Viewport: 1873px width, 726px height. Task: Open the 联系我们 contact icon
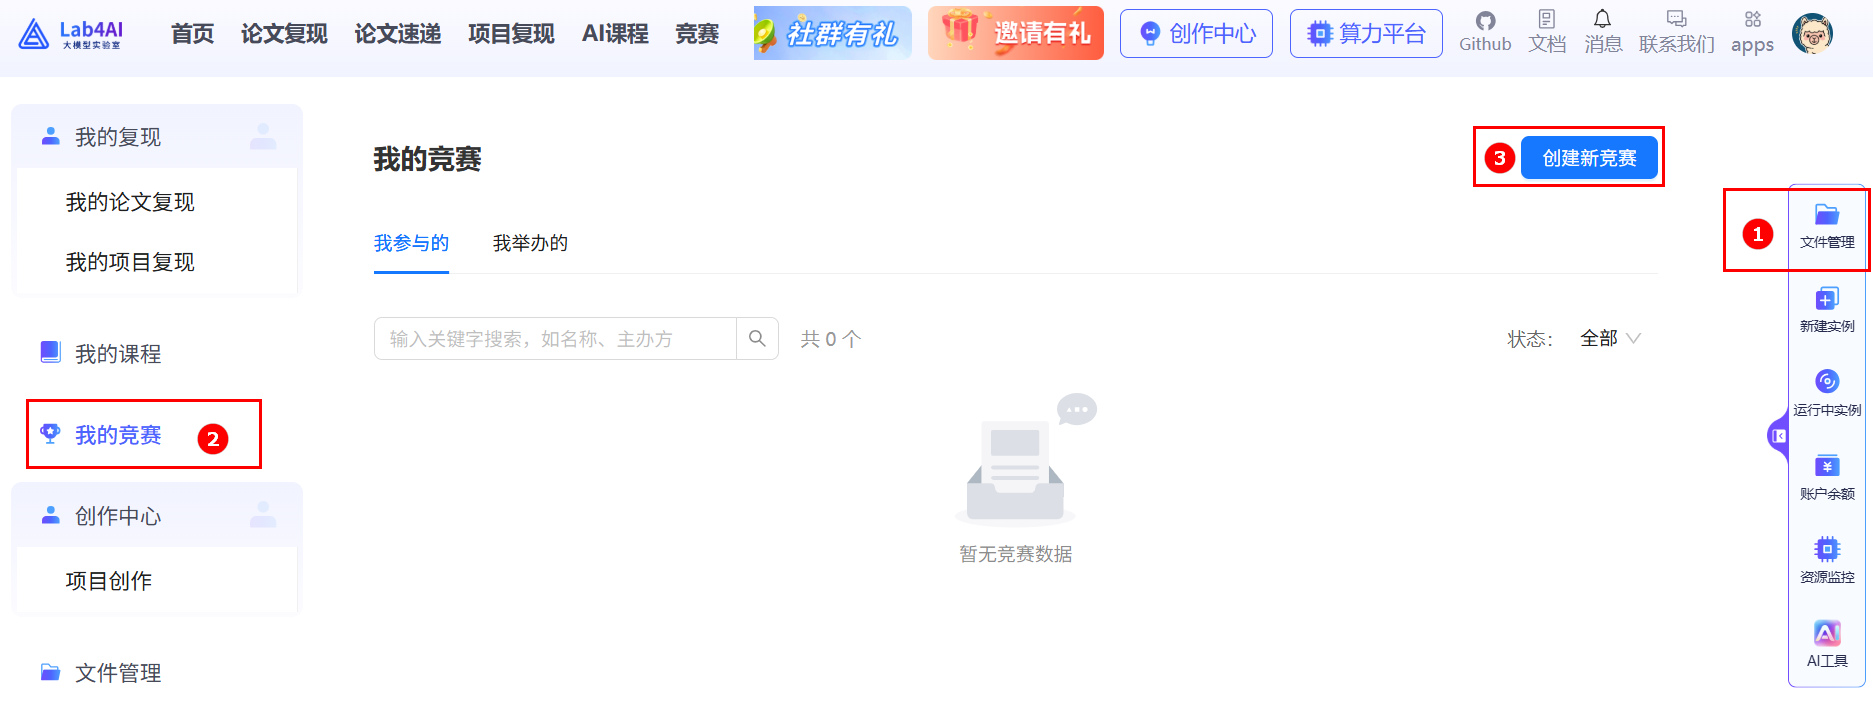[x=1677, y=32]
